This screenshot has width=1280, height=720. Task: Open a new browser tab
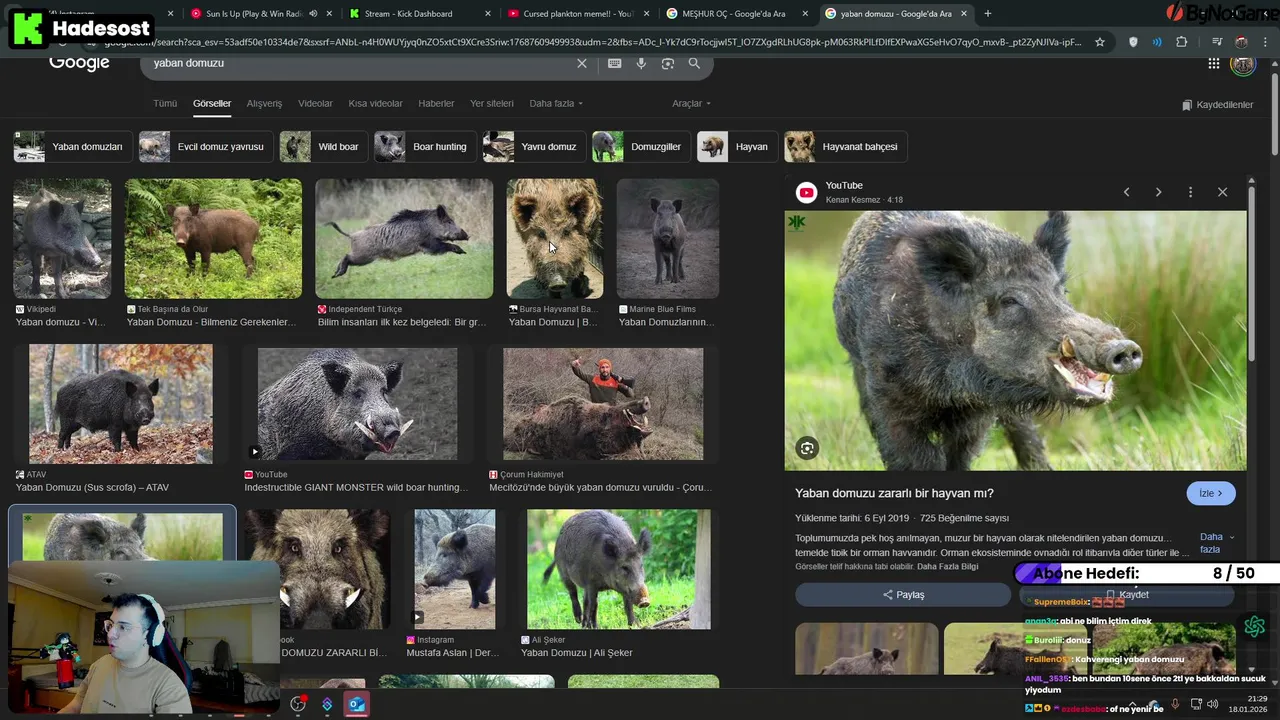(988, 14)
